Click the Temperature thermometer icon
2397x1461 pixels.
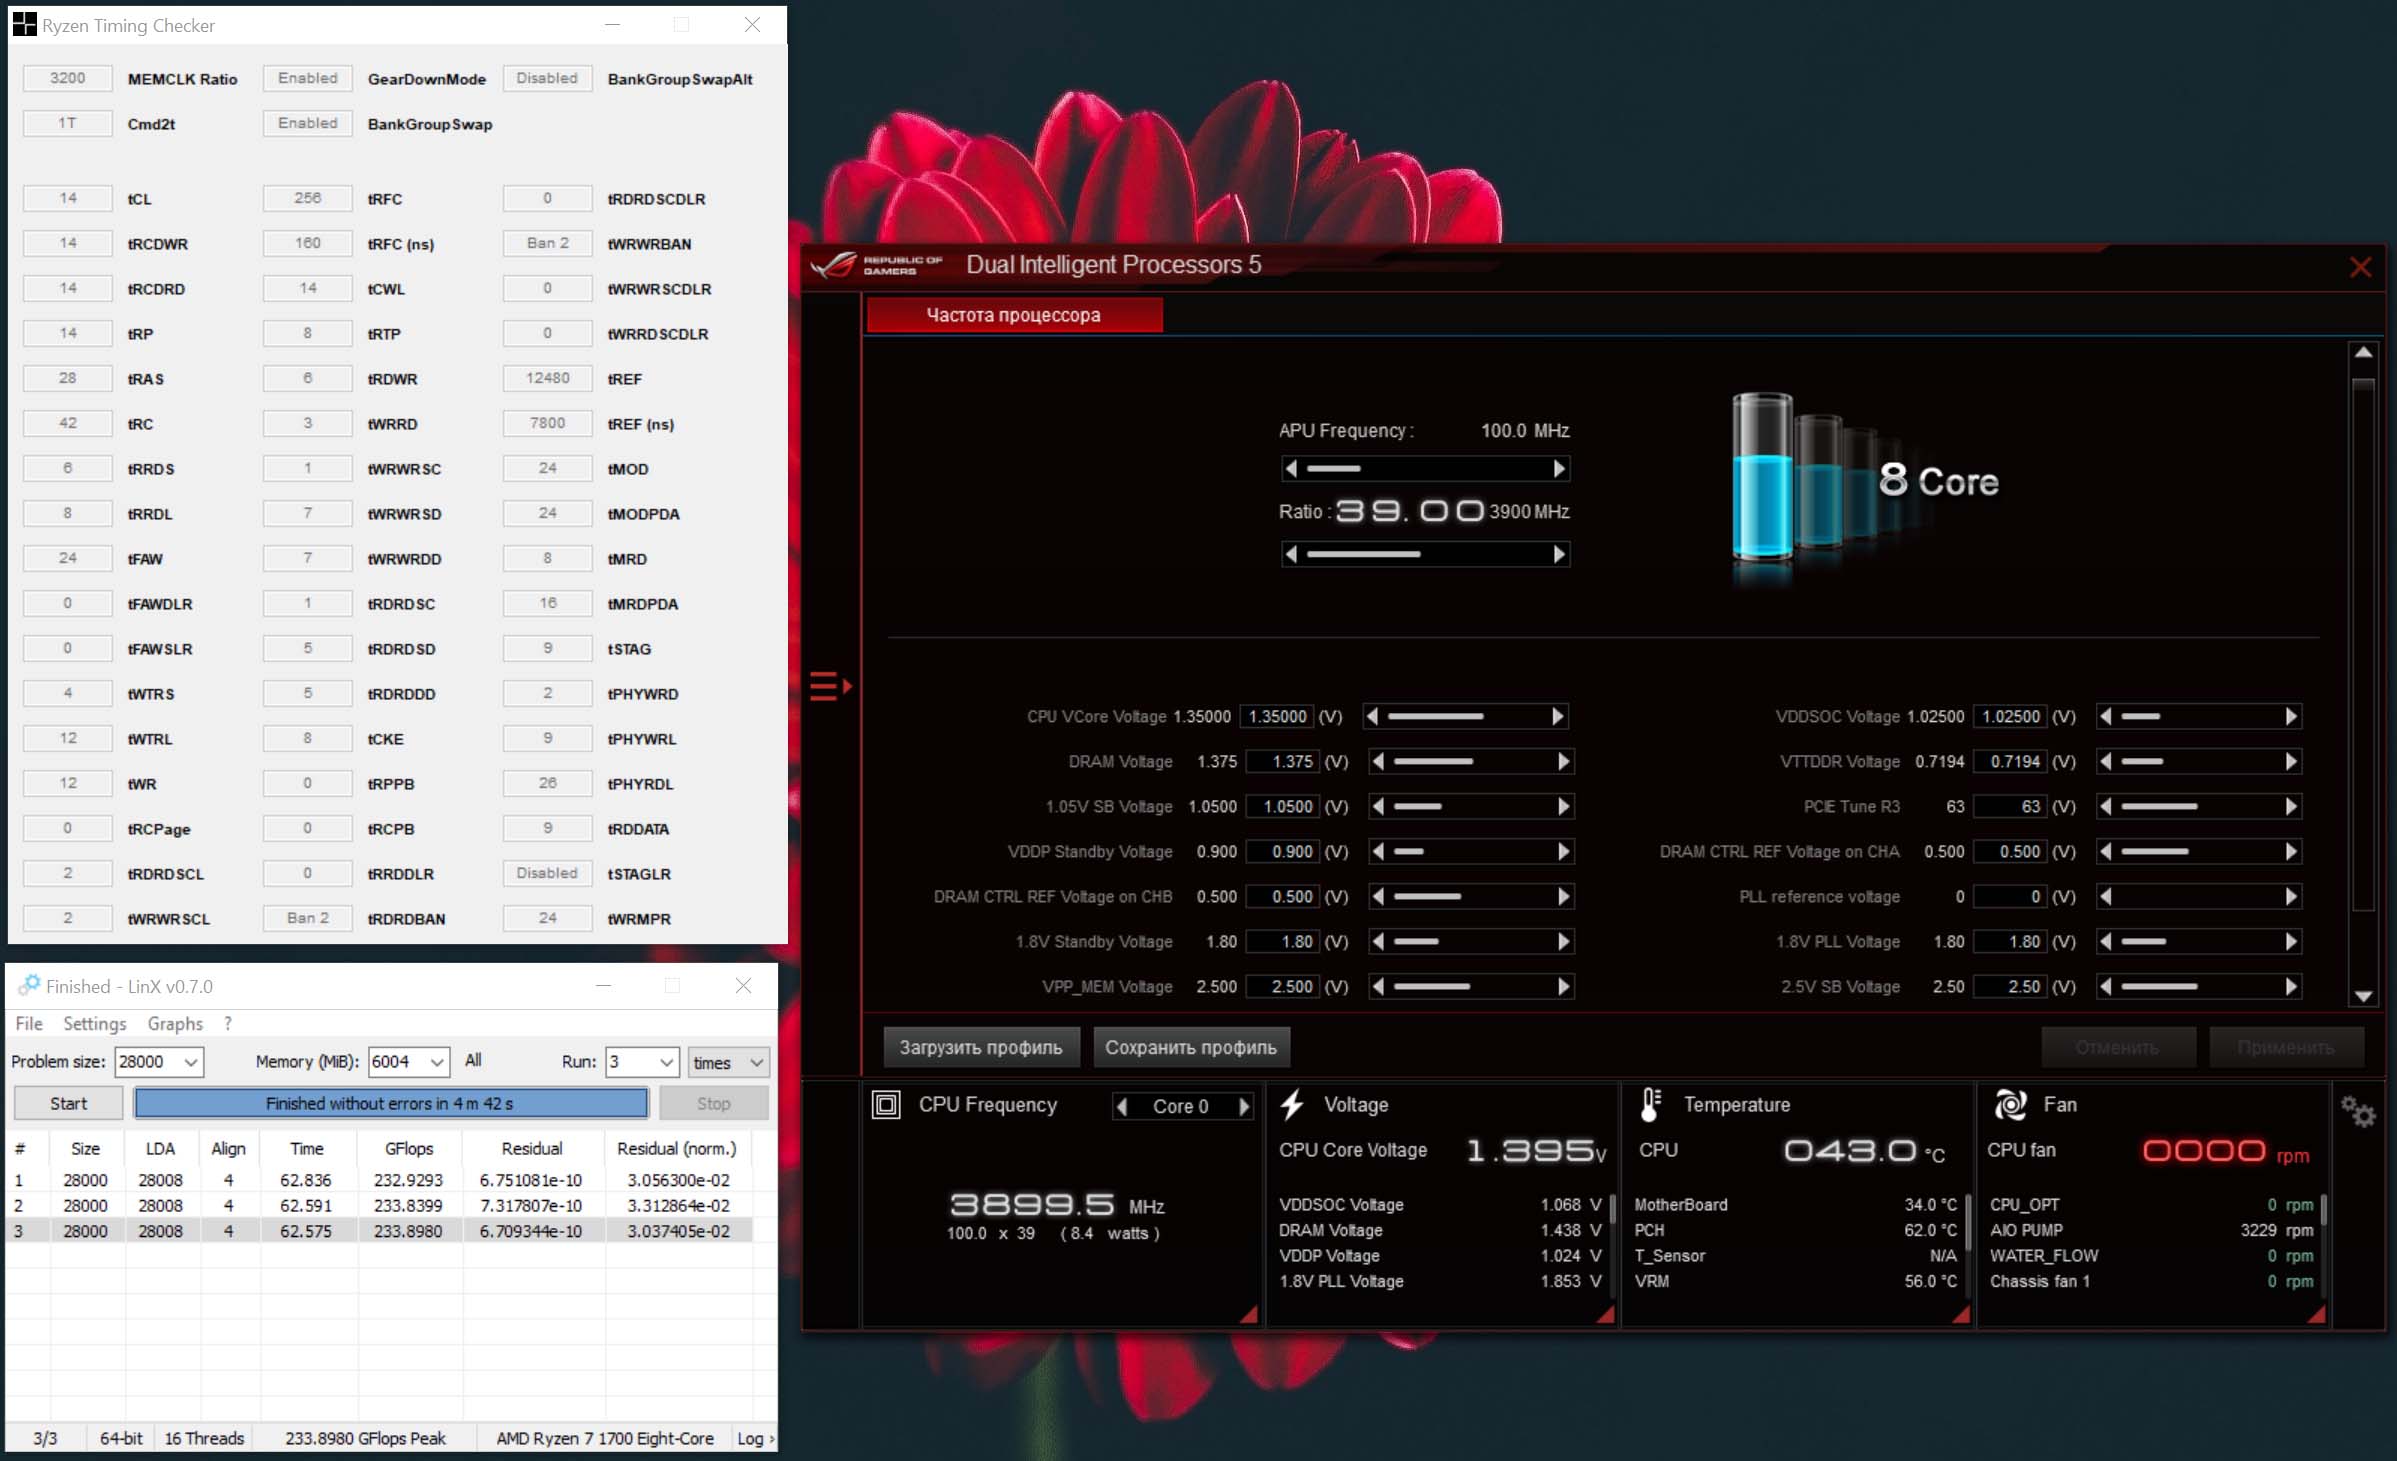(x=1650, y=1104)
